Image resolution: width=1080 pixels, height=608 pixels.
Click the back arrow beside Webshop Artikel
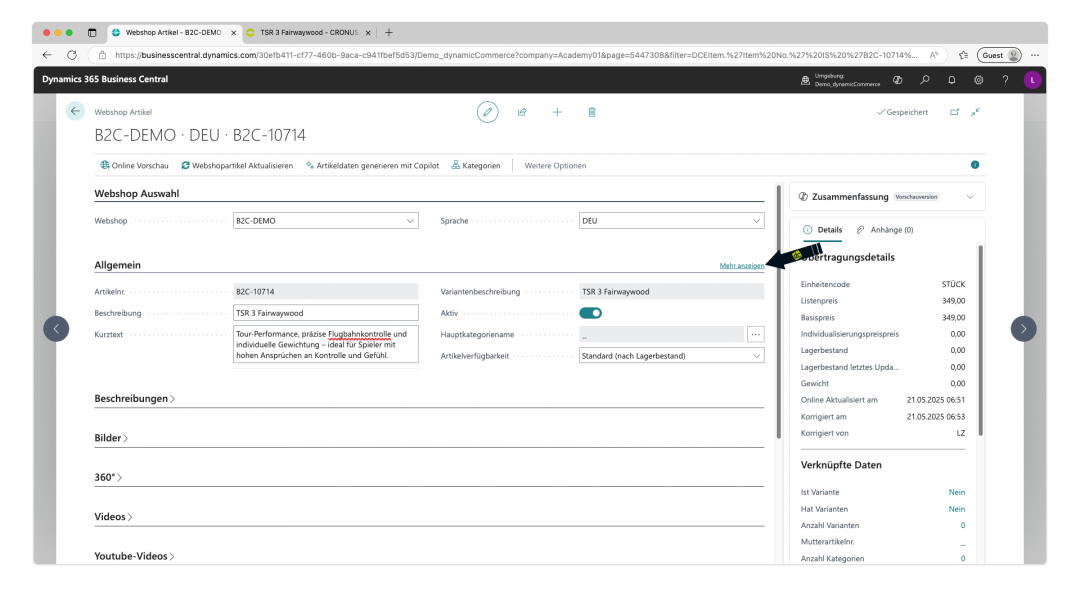click(75, 112)
